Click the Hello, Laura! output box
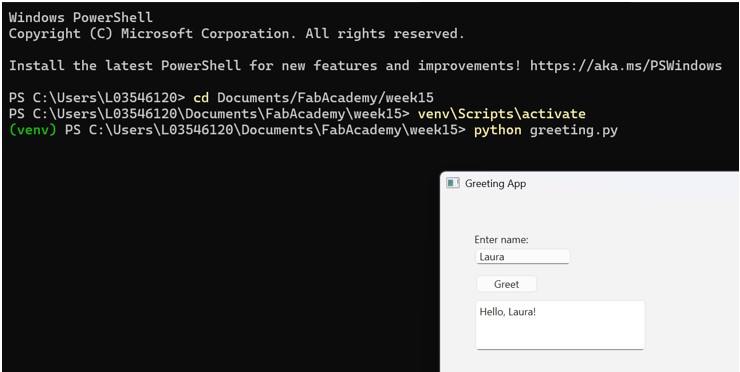Image resolution: width=740 pixels, height=372 pixels. pos(560,325)
